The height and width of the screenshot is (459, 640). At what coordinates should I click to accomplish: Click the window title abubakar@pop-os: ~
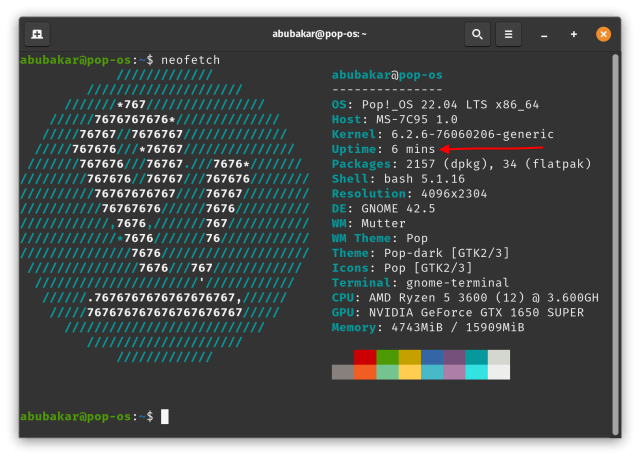(x=319, y=33)
